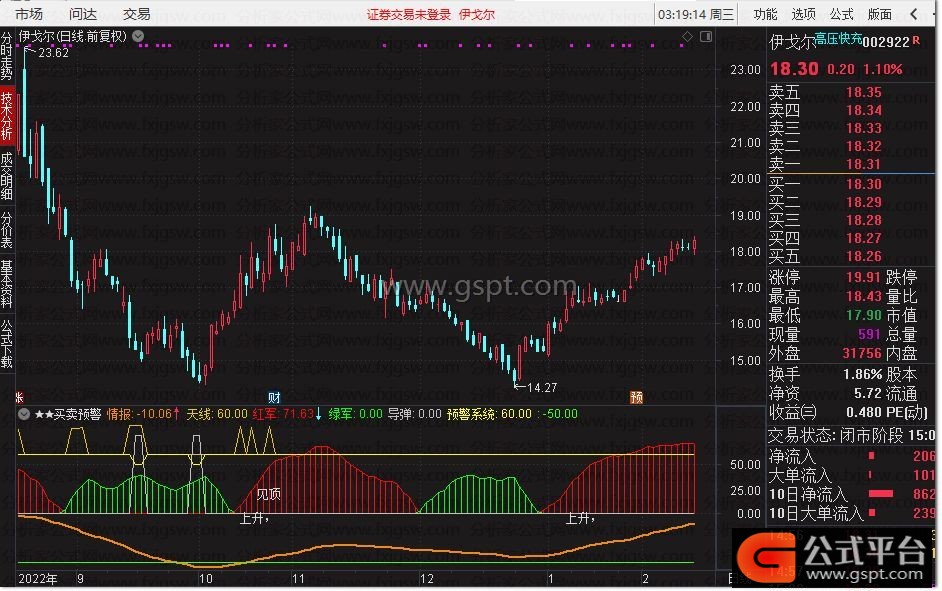Open the 版面 menu

(880, 14)
